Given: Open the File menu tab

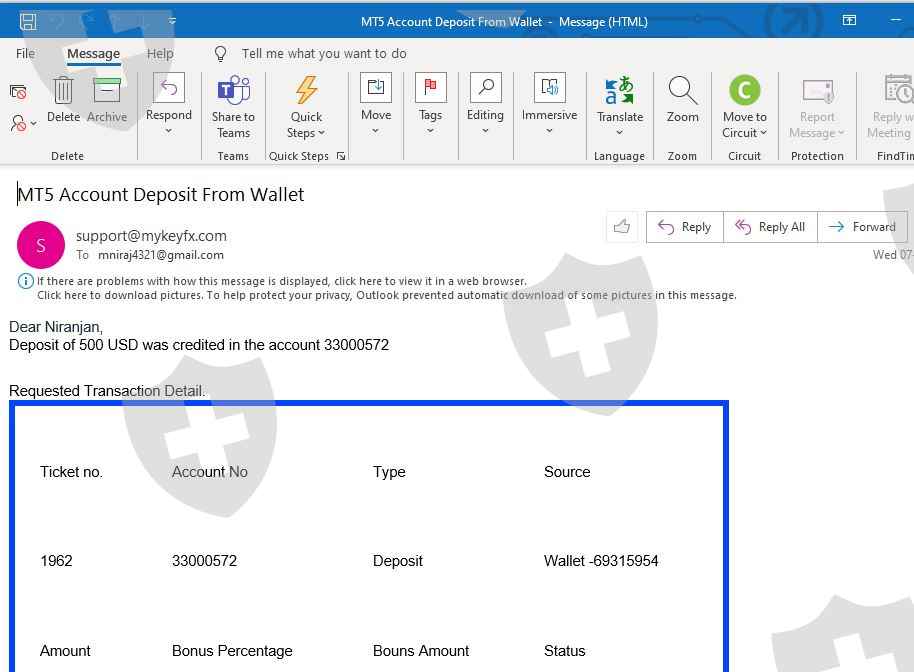Looking at the screenshot, I should tap(25, 54).
